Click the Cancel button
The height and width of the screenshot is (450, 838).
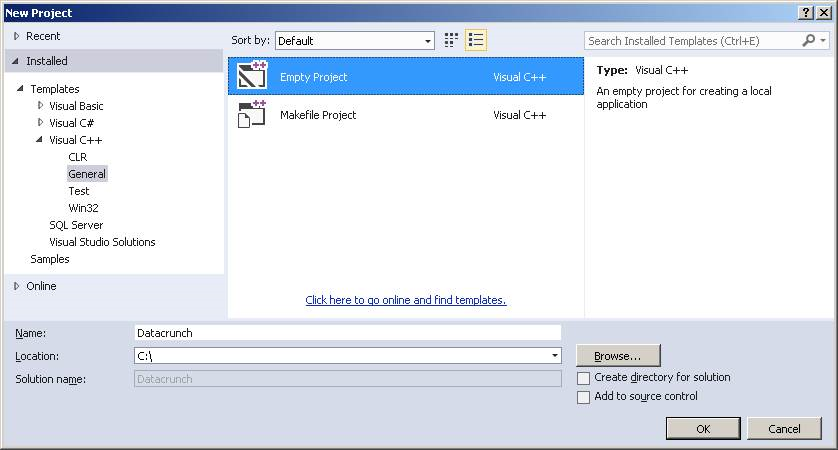784,429
